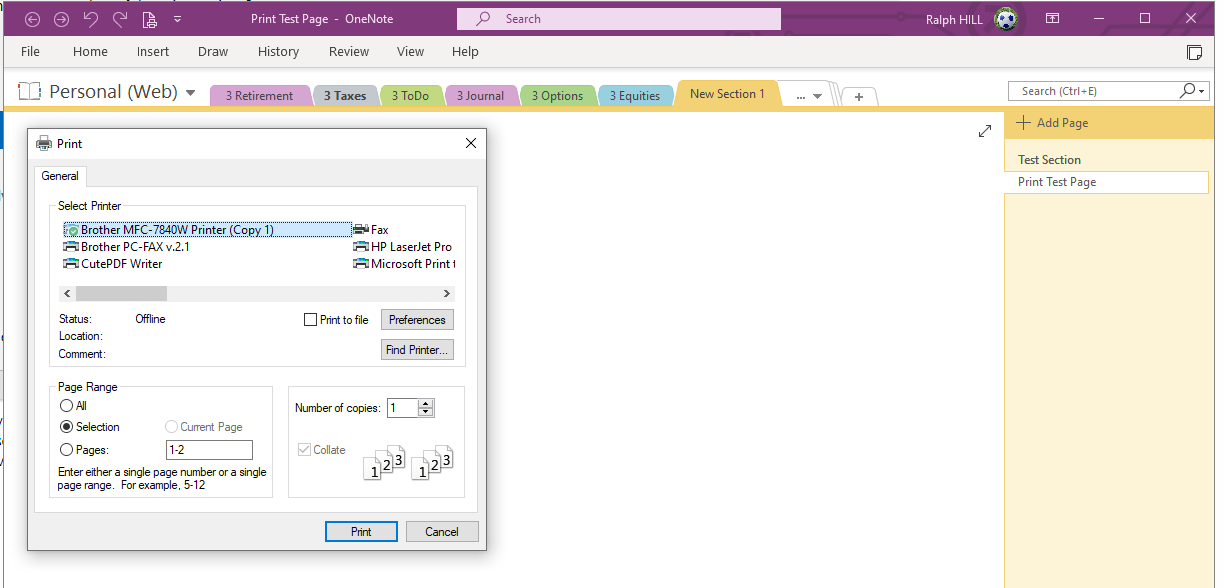This screenshot has width=1227, height=588.
Task: Click the Back navigation arrow
Action: (x=32, y=18)
